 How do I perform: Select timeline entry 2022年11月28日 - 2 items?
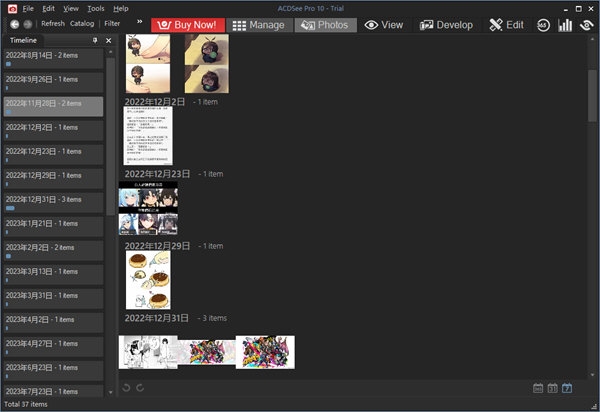53,107
